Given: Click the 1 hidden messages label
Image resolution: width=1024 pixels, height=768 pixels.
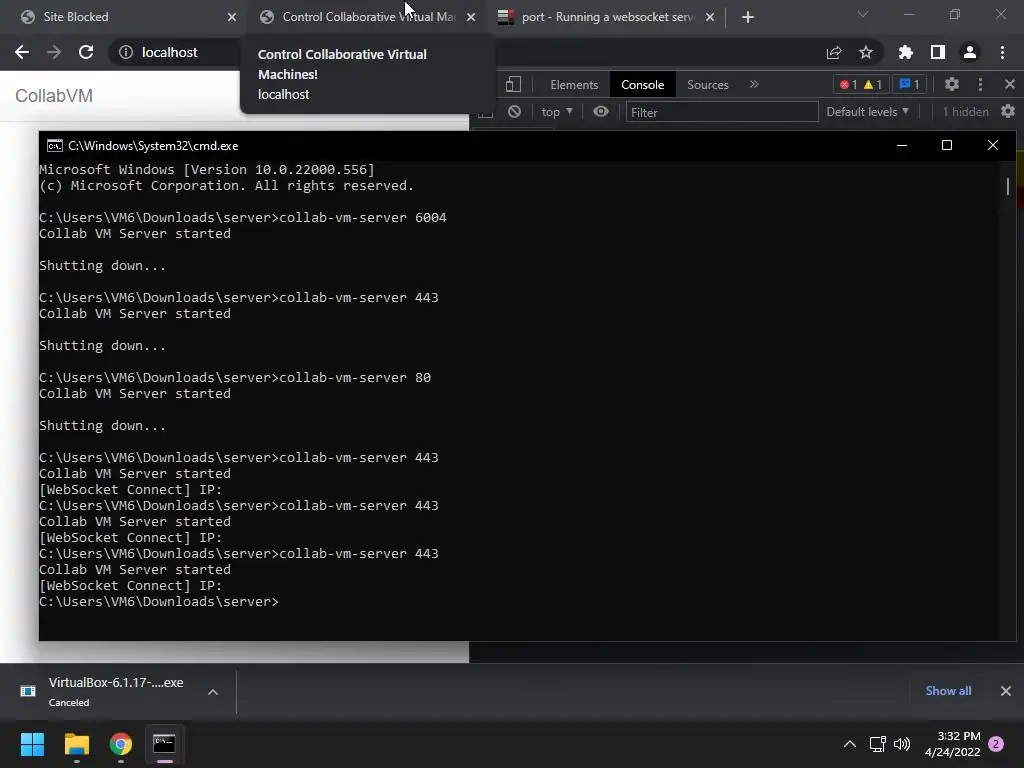Looking at the screenshot, I should (965, 112).
